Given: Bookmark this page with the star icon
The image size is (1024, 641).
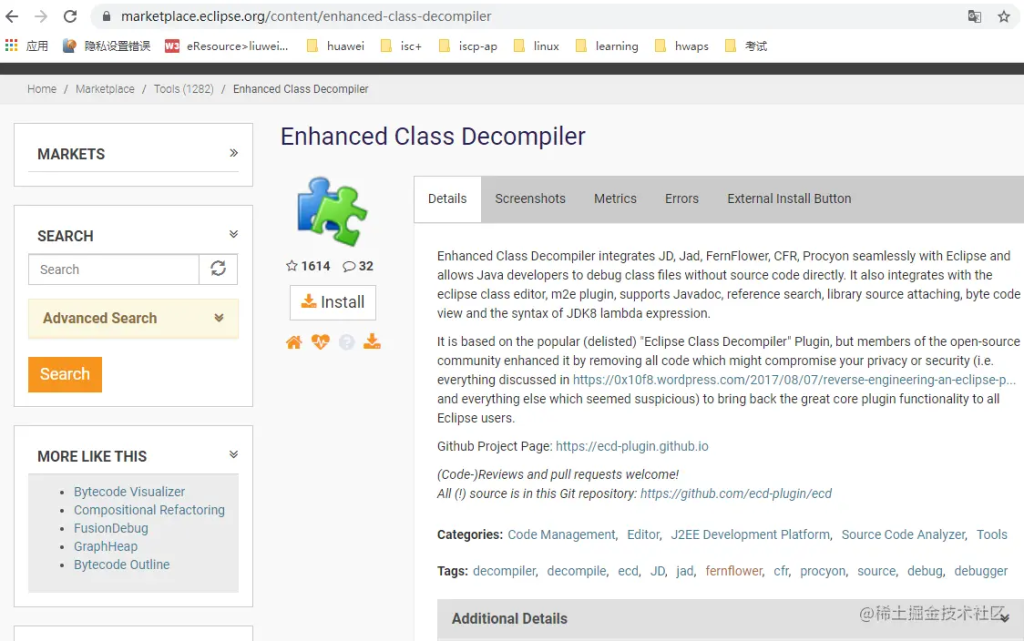Looking at the screenshot, I should (1003, 16).
